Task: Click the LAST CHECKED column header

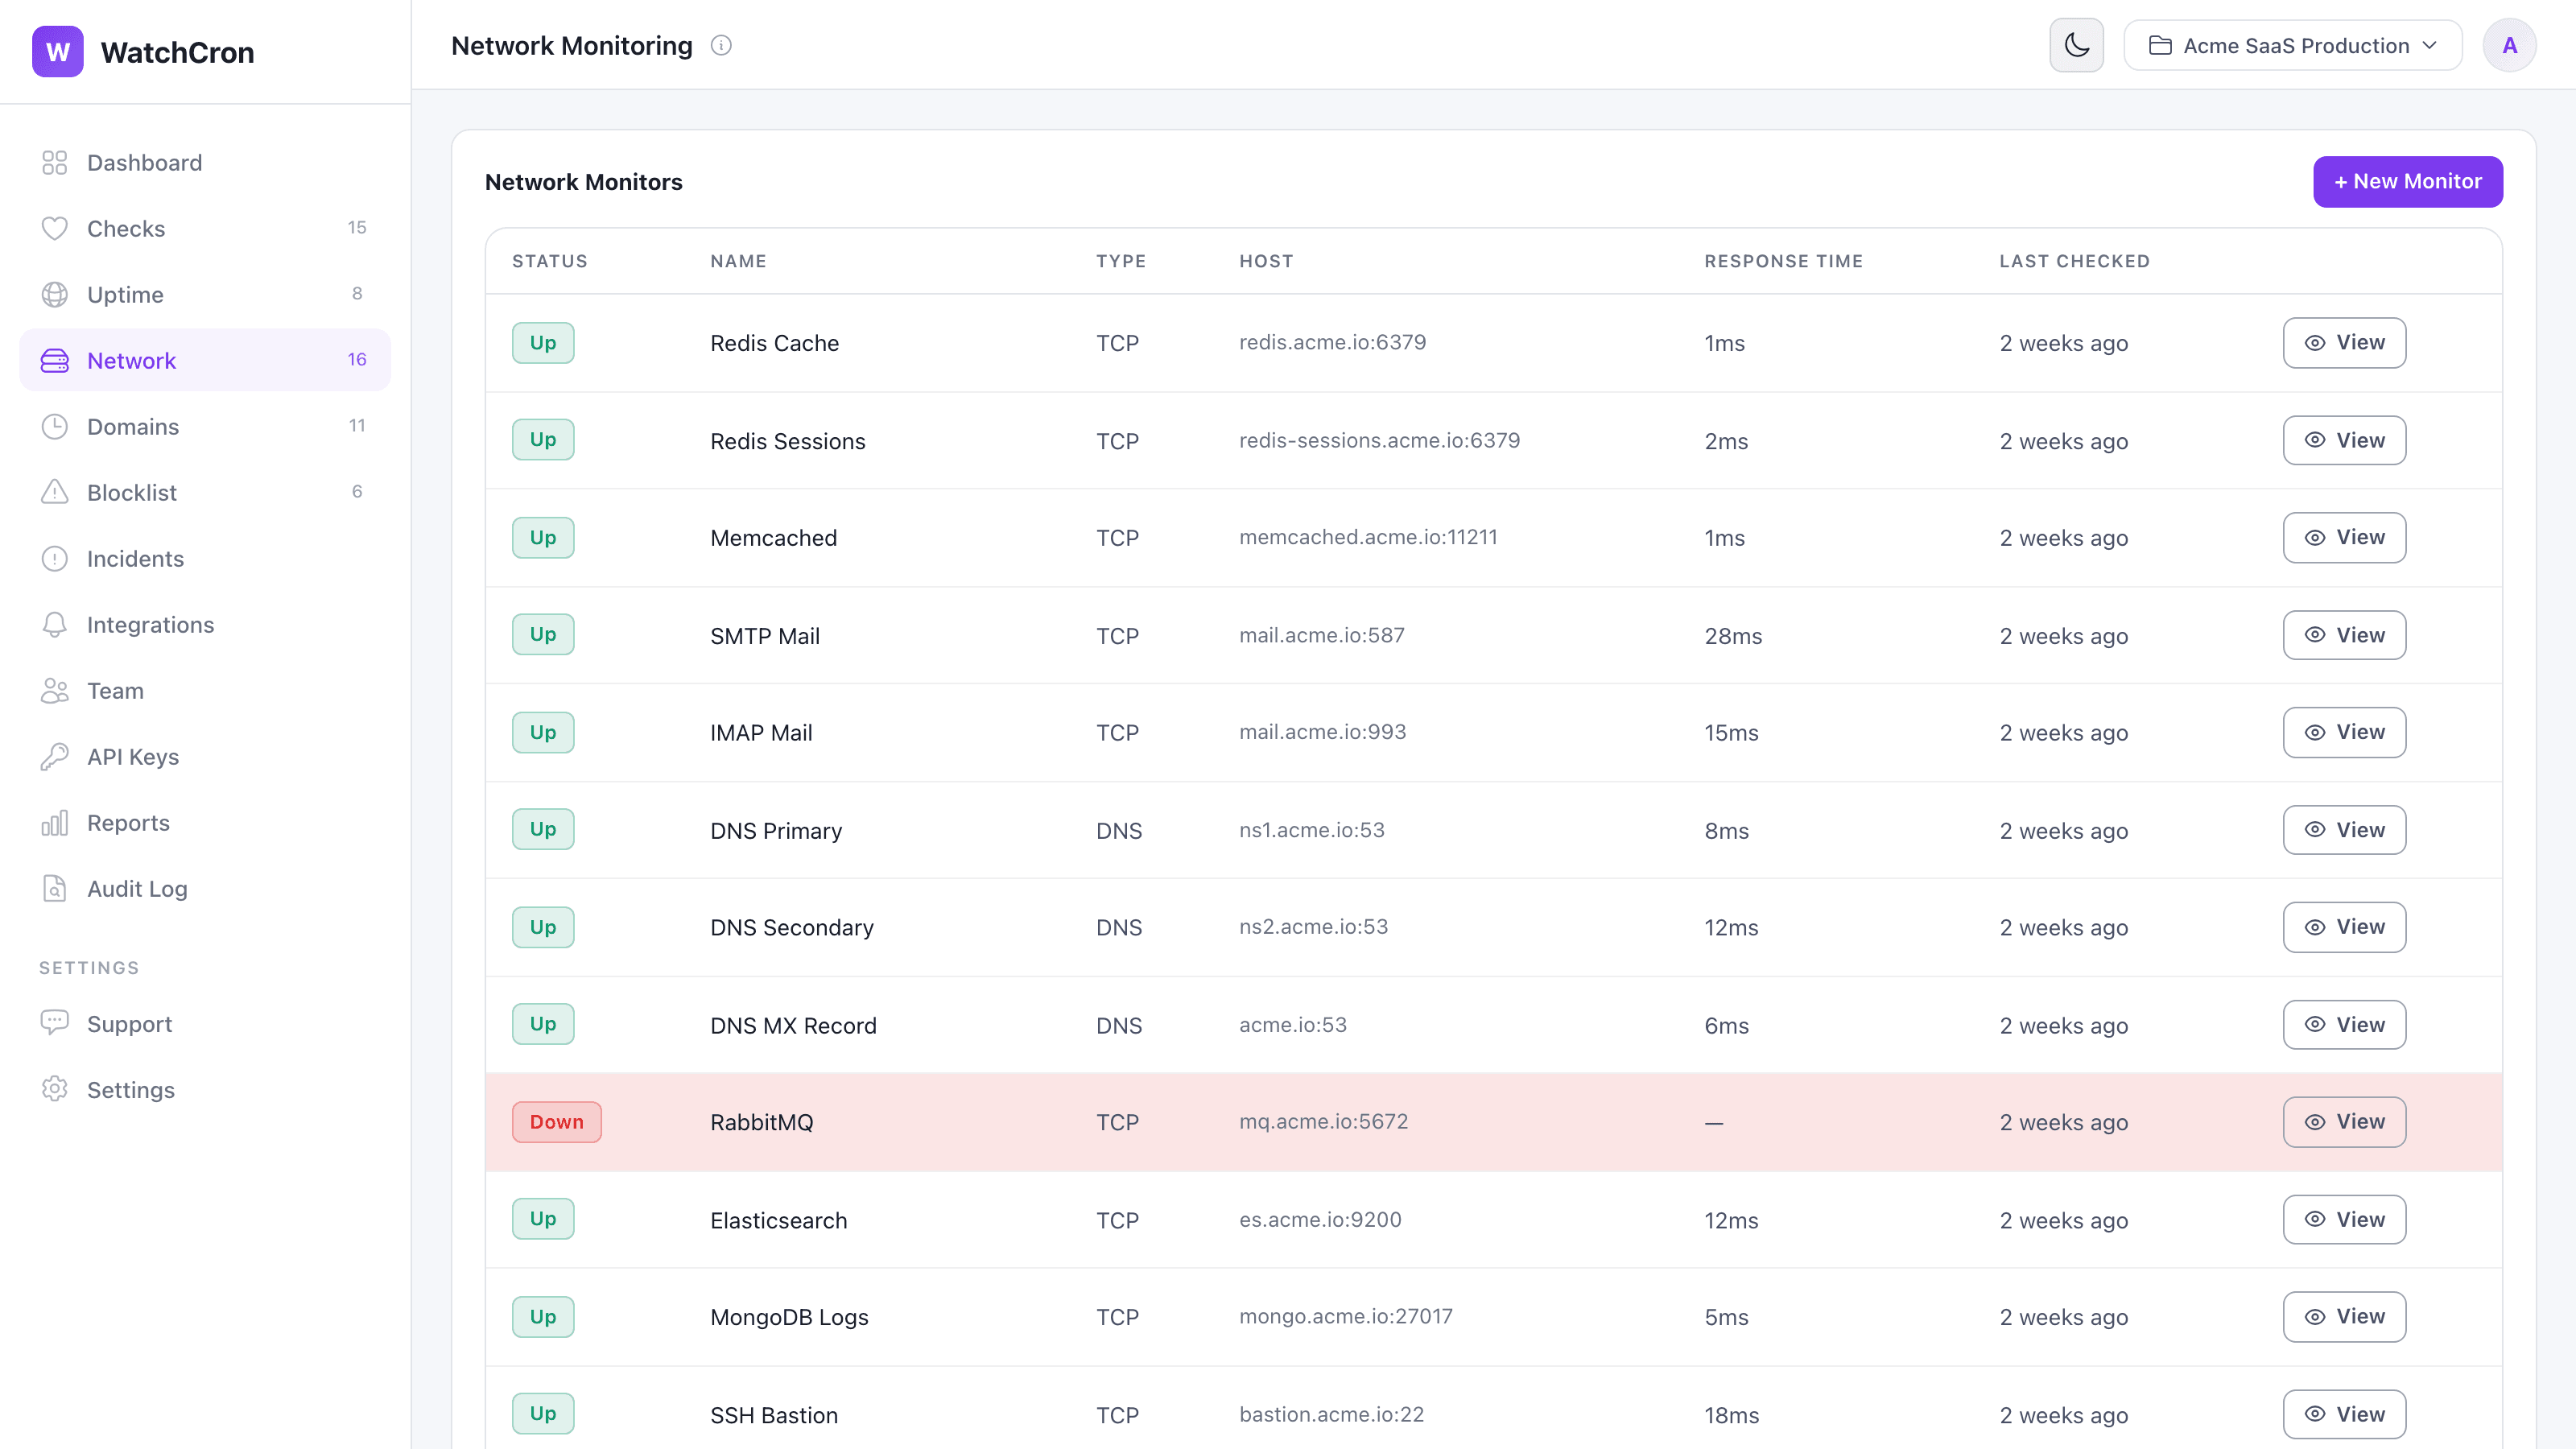Action: [x=2074, y=261]
